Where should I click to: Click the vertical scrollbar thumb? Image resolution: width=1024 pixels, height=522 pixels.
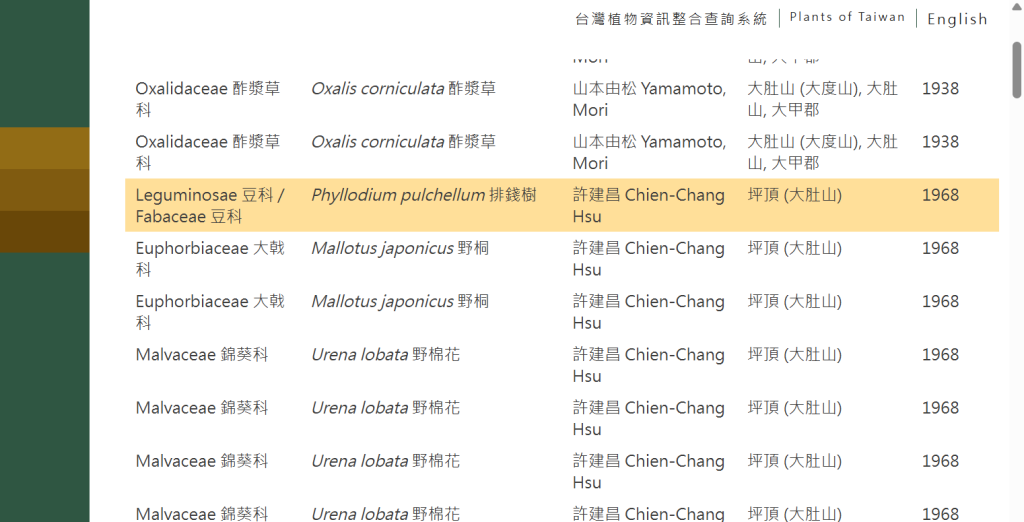pos(1016,70)
